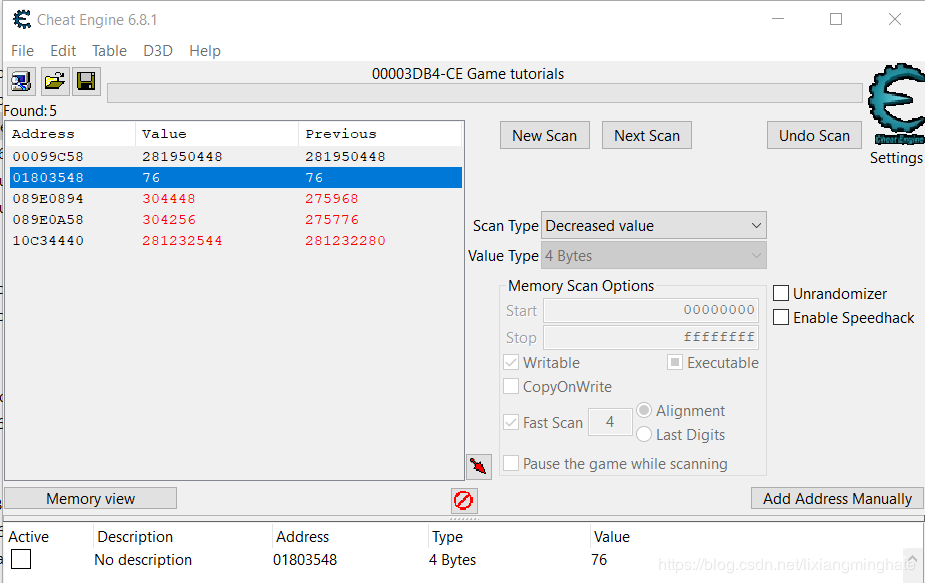Viewport: 925px width, 583px height.
Task: Click the red no-entry clear list icon
Action: point(463,500)
